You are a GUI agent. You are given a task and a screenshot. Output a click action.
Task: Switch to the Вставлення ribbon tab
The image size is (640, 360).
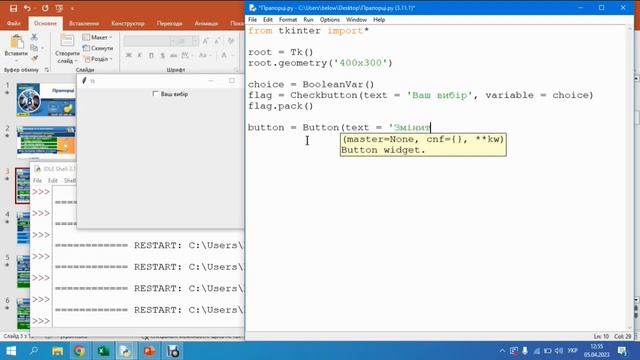point(84,24)
